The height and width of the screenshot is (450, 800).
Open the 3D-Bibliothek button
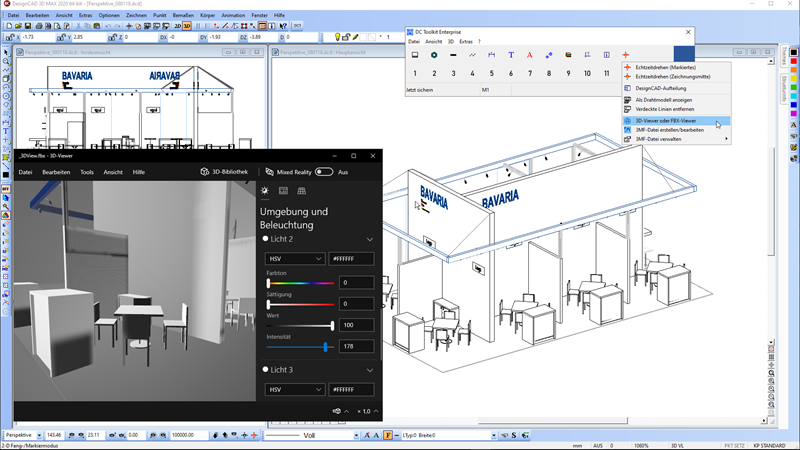click(224, 172)
